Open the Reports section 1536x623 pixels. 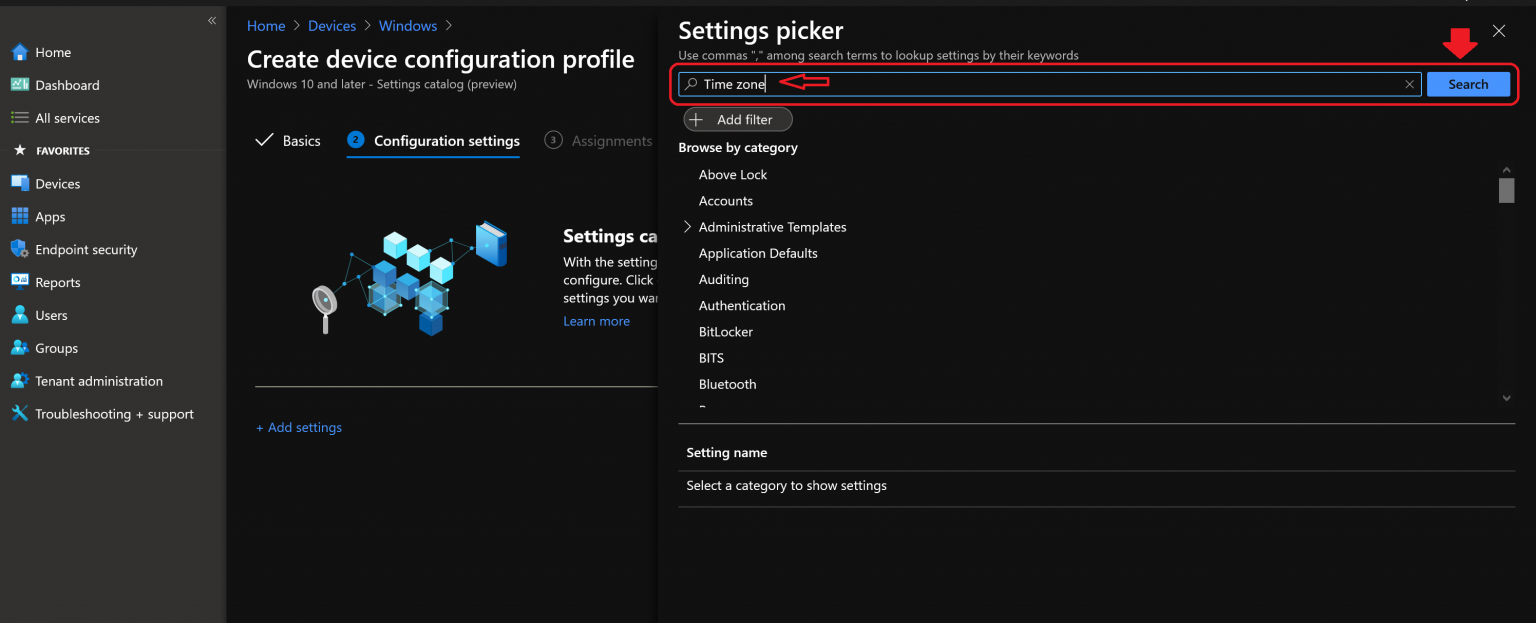(60, 282)
